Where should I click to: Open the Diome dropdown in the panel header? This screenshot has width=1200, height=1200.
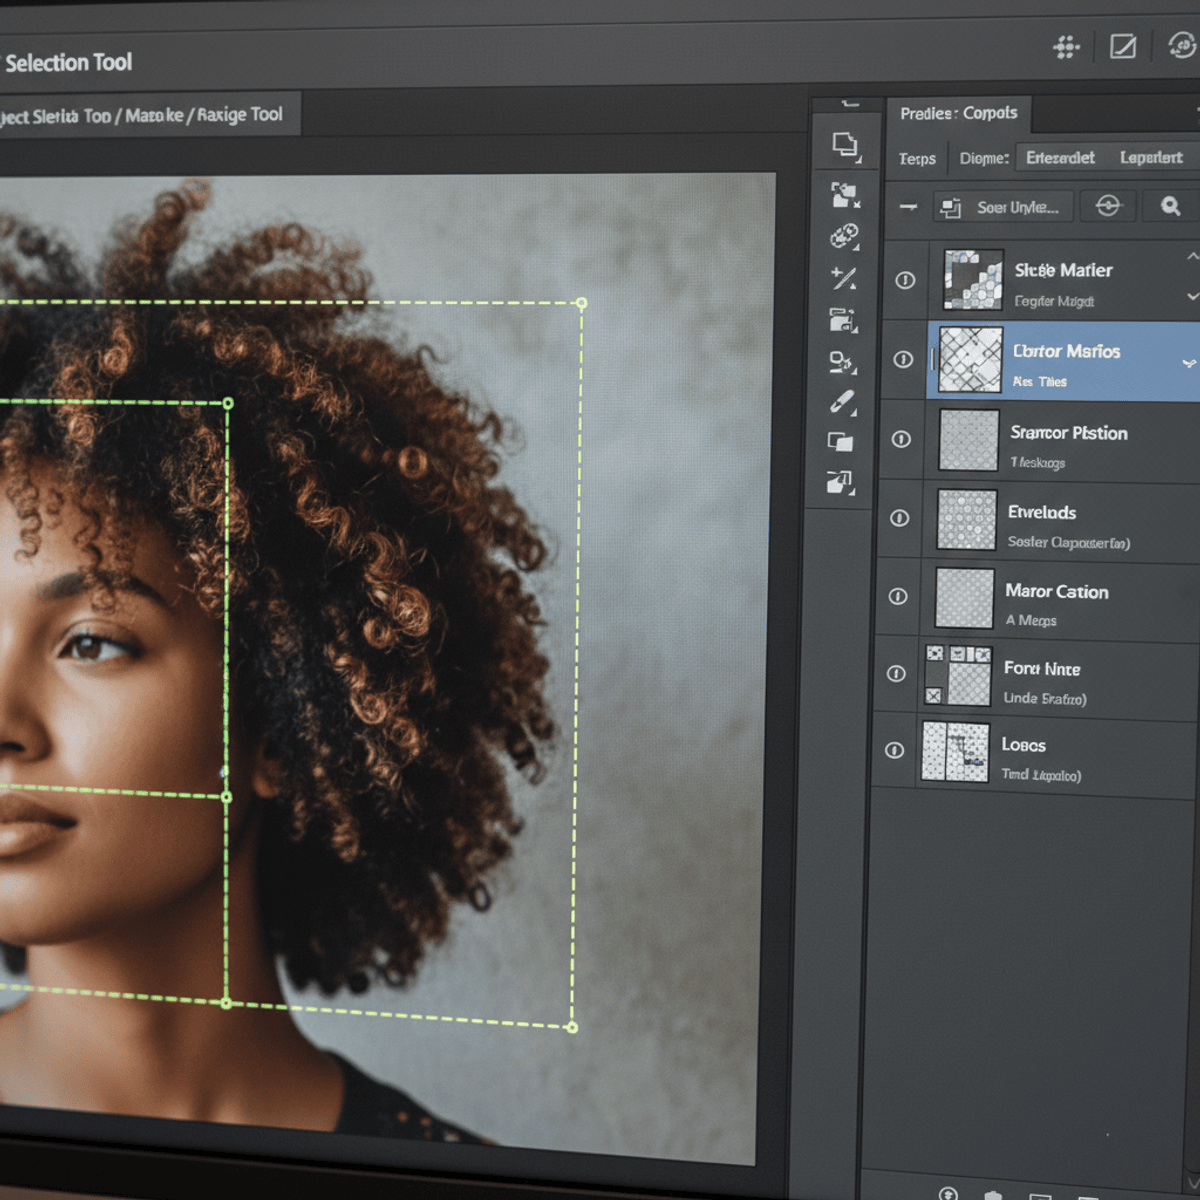[x=983, y=158]
